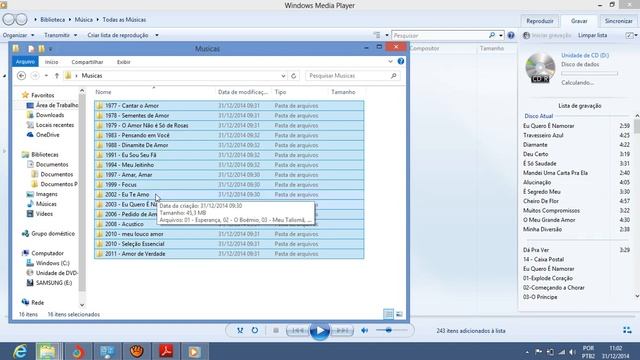The height and width of the screenshot is (360, 640).
Task: Click the Next track button
Action: click(342, 331)
